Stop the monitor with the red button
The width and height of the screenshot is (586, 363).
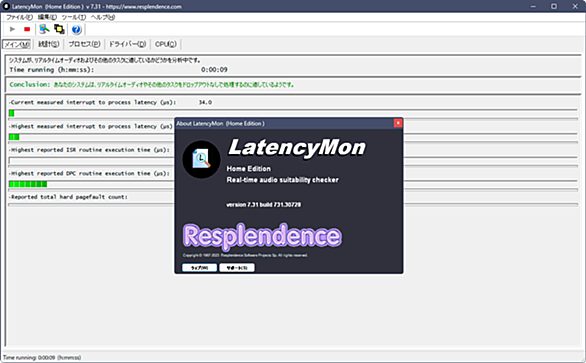27,29
